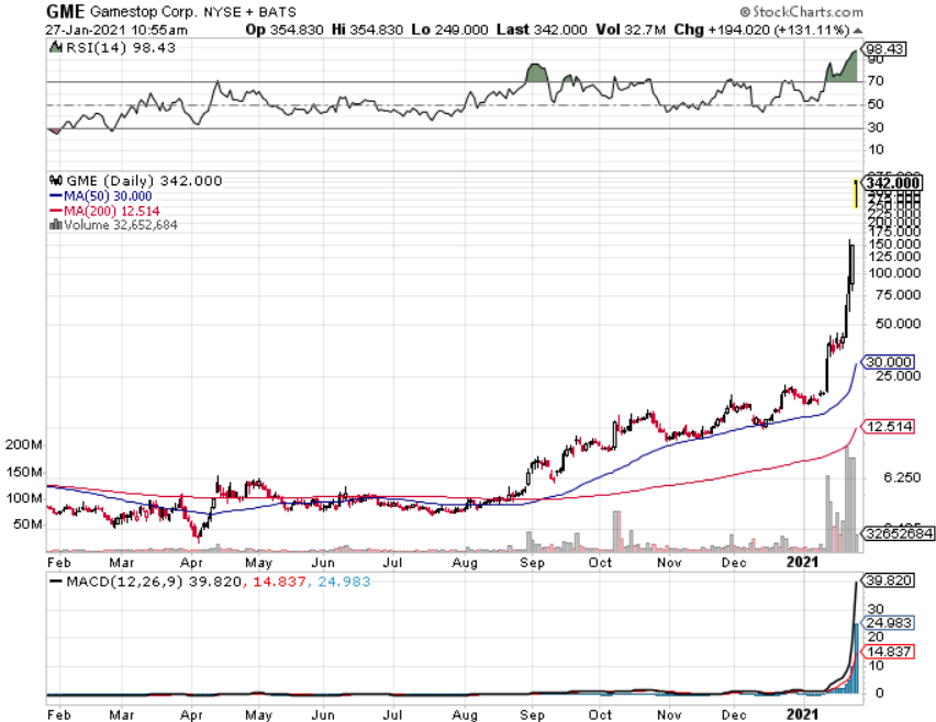Click the 39.820 MACD tag on right axis
Screen dimensions: 936x722
(888, 581)
